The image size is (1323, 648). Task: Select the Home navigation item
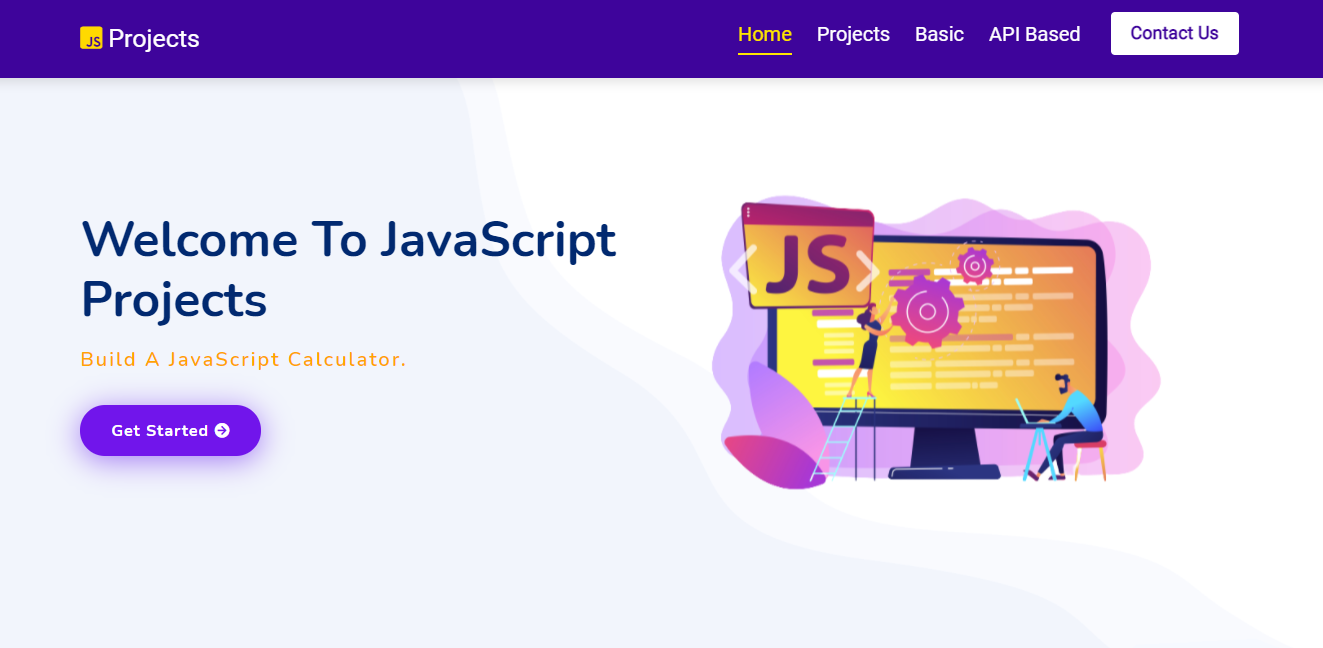point(764,34)
